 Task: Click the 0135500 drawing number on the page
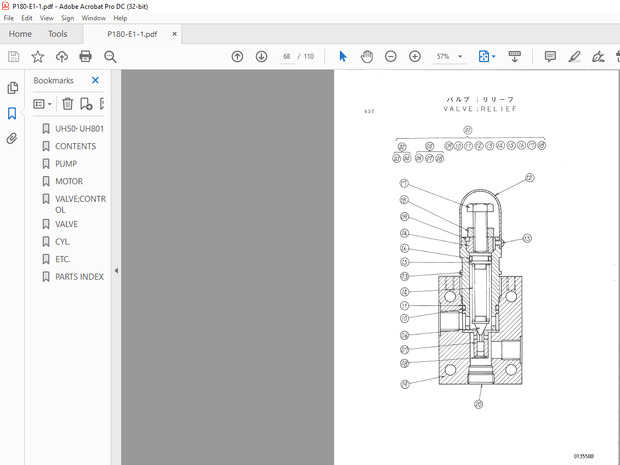pyautogui.click(x=583, y=456)
